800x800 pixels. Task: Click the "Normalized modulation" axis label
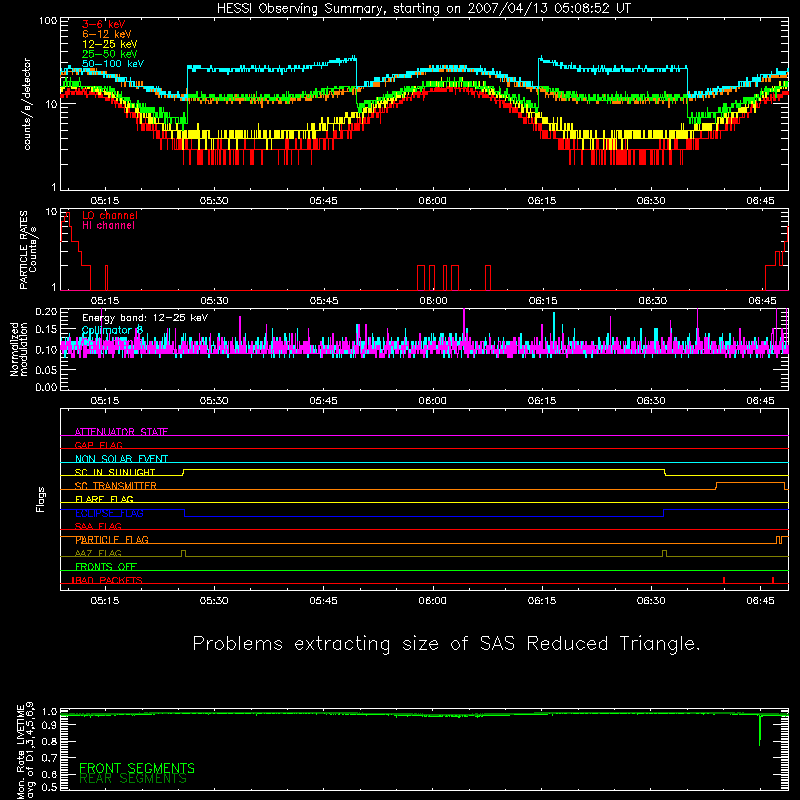18,349
